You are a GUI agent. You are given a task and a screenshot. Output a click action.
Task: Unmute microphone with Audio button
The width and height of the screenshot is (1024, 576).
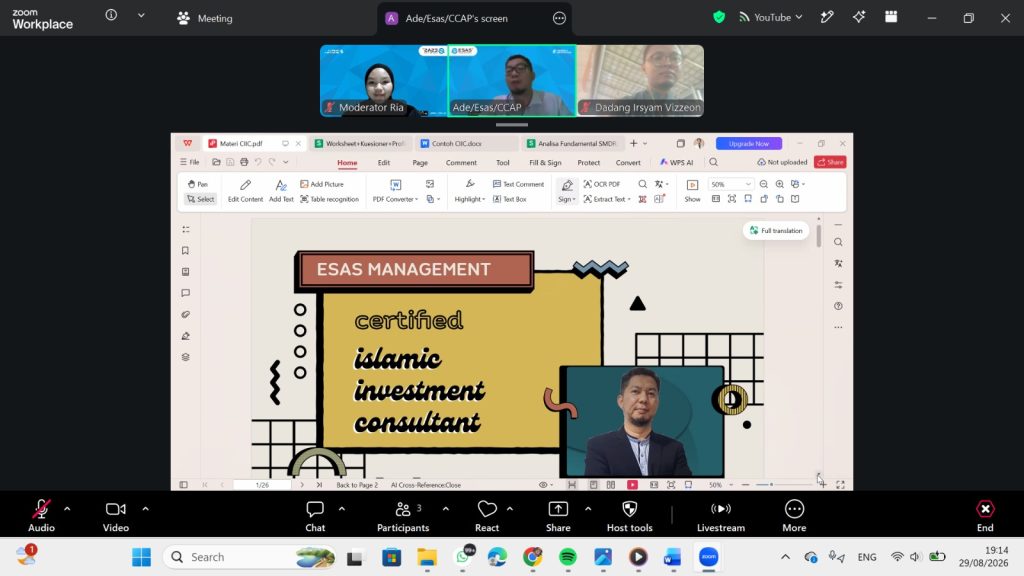[41, 515]
